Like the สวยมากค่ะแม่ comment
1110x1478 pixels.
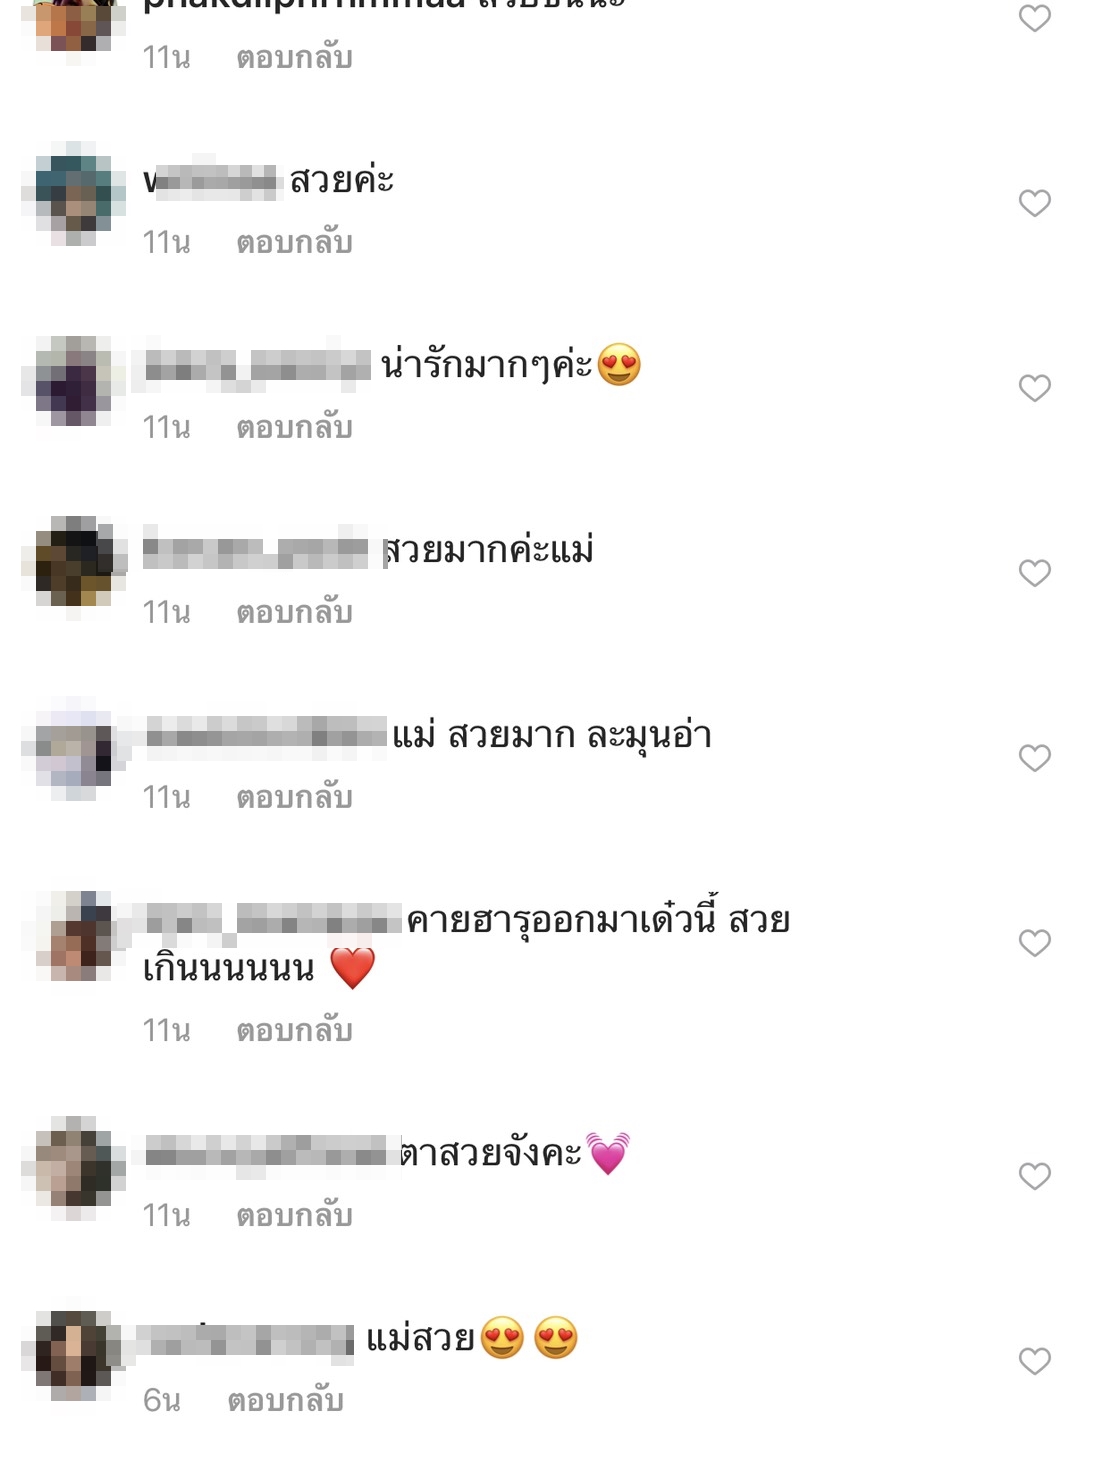1034,573
